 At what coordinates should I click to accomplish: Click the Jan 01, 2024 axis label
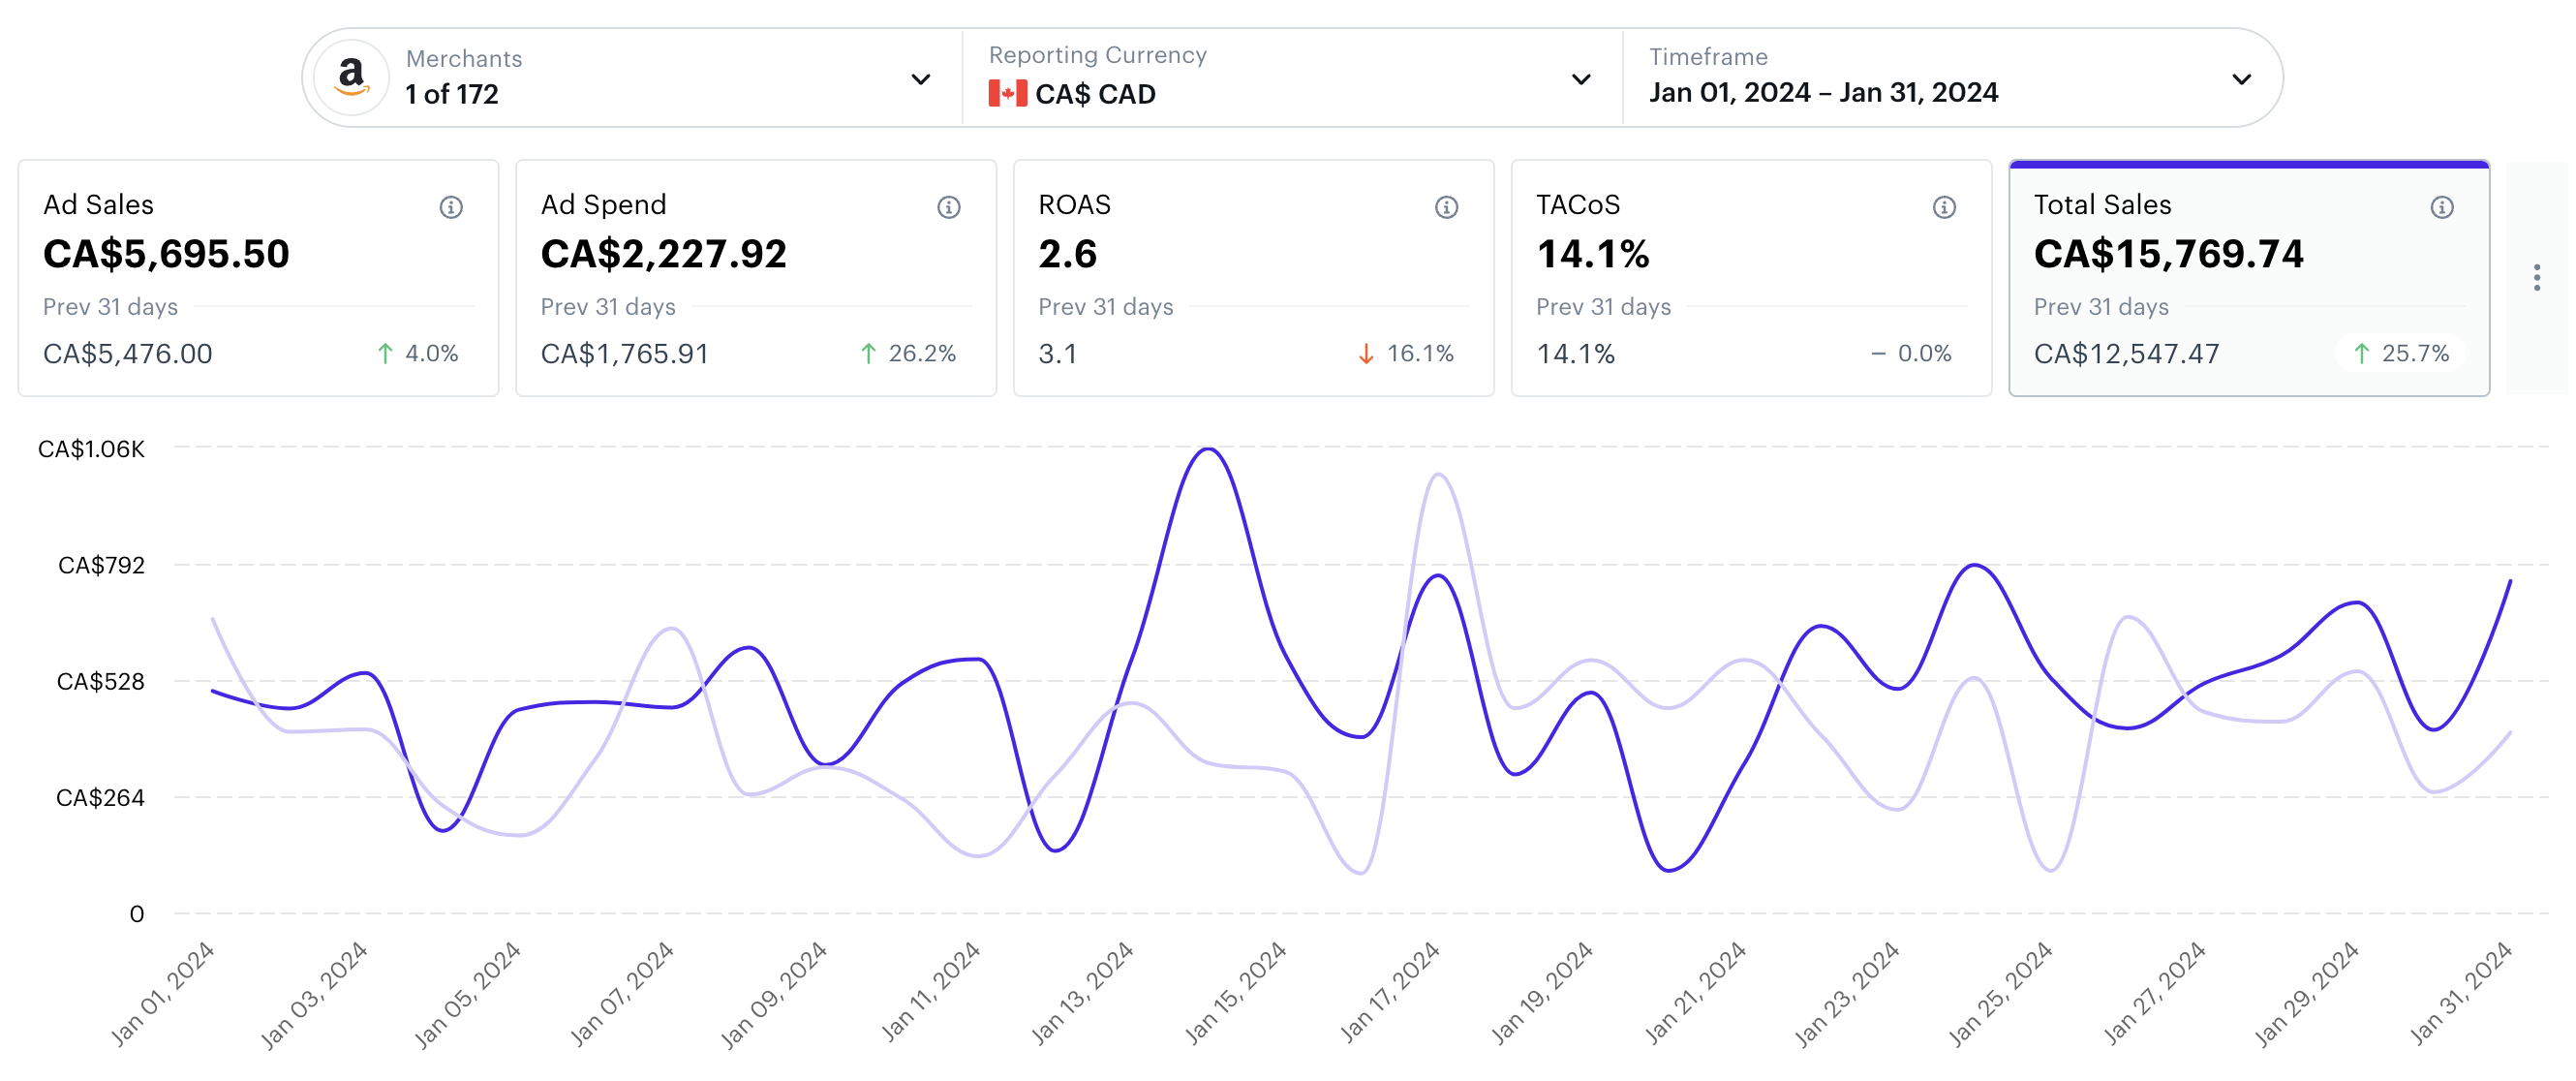pos(161,993)
